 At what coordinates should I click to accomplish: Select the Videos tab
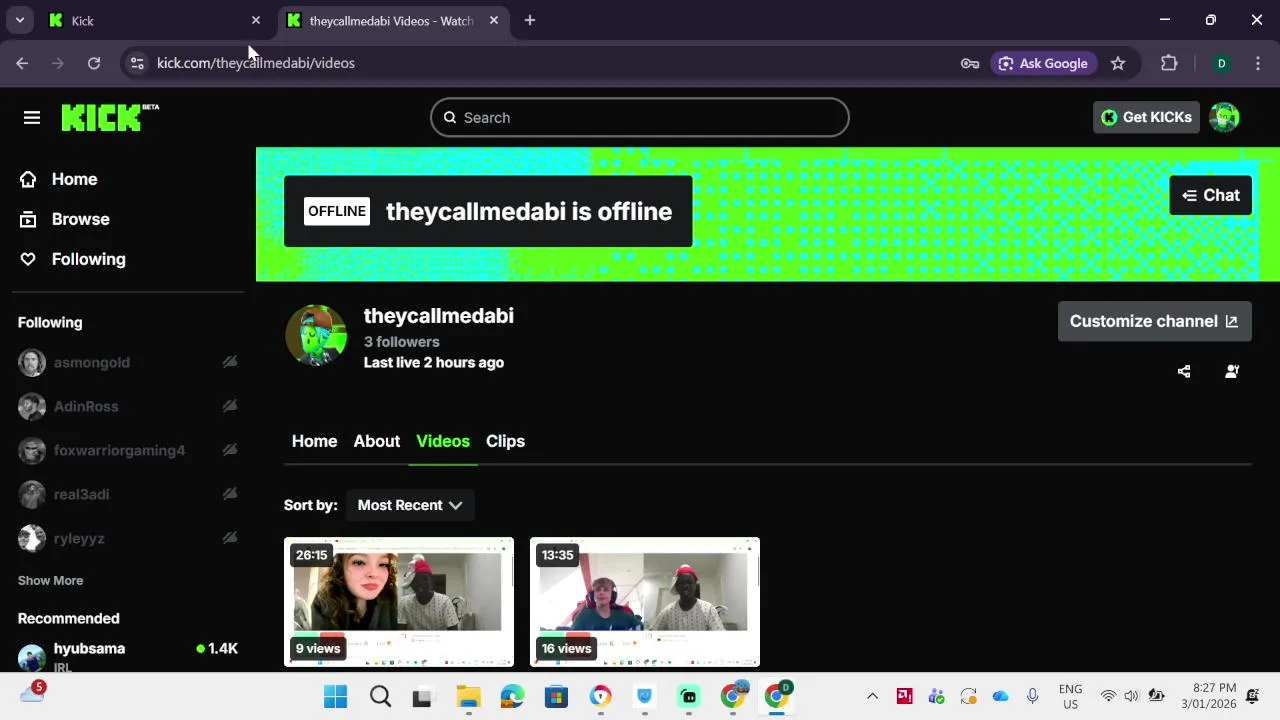coord(443,441)
